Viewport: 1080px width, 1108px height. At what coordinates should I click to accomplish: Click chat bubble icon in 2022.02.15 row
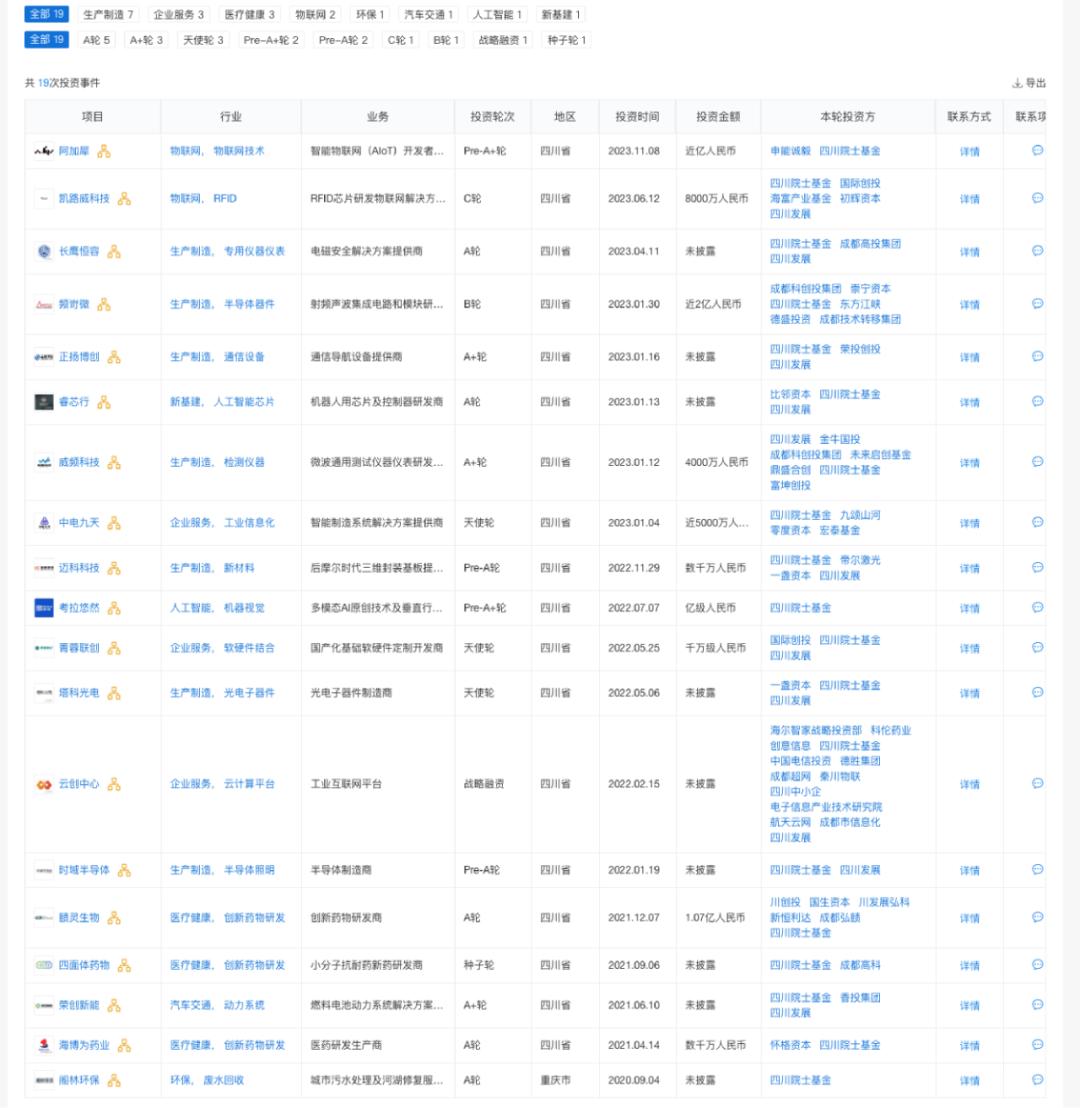tap(1038, 784)
